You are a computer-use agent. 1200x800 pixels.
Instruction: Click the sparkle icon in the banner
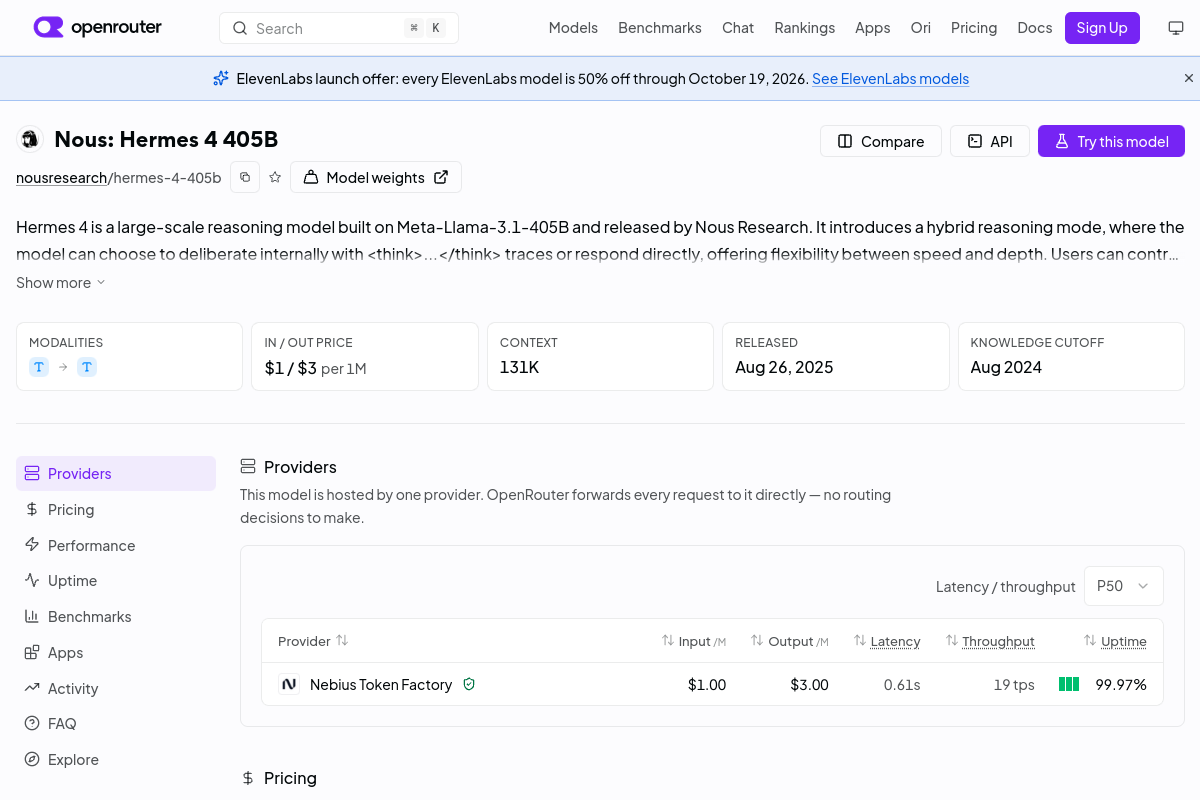pyautogui.click(x=221, y=78)
